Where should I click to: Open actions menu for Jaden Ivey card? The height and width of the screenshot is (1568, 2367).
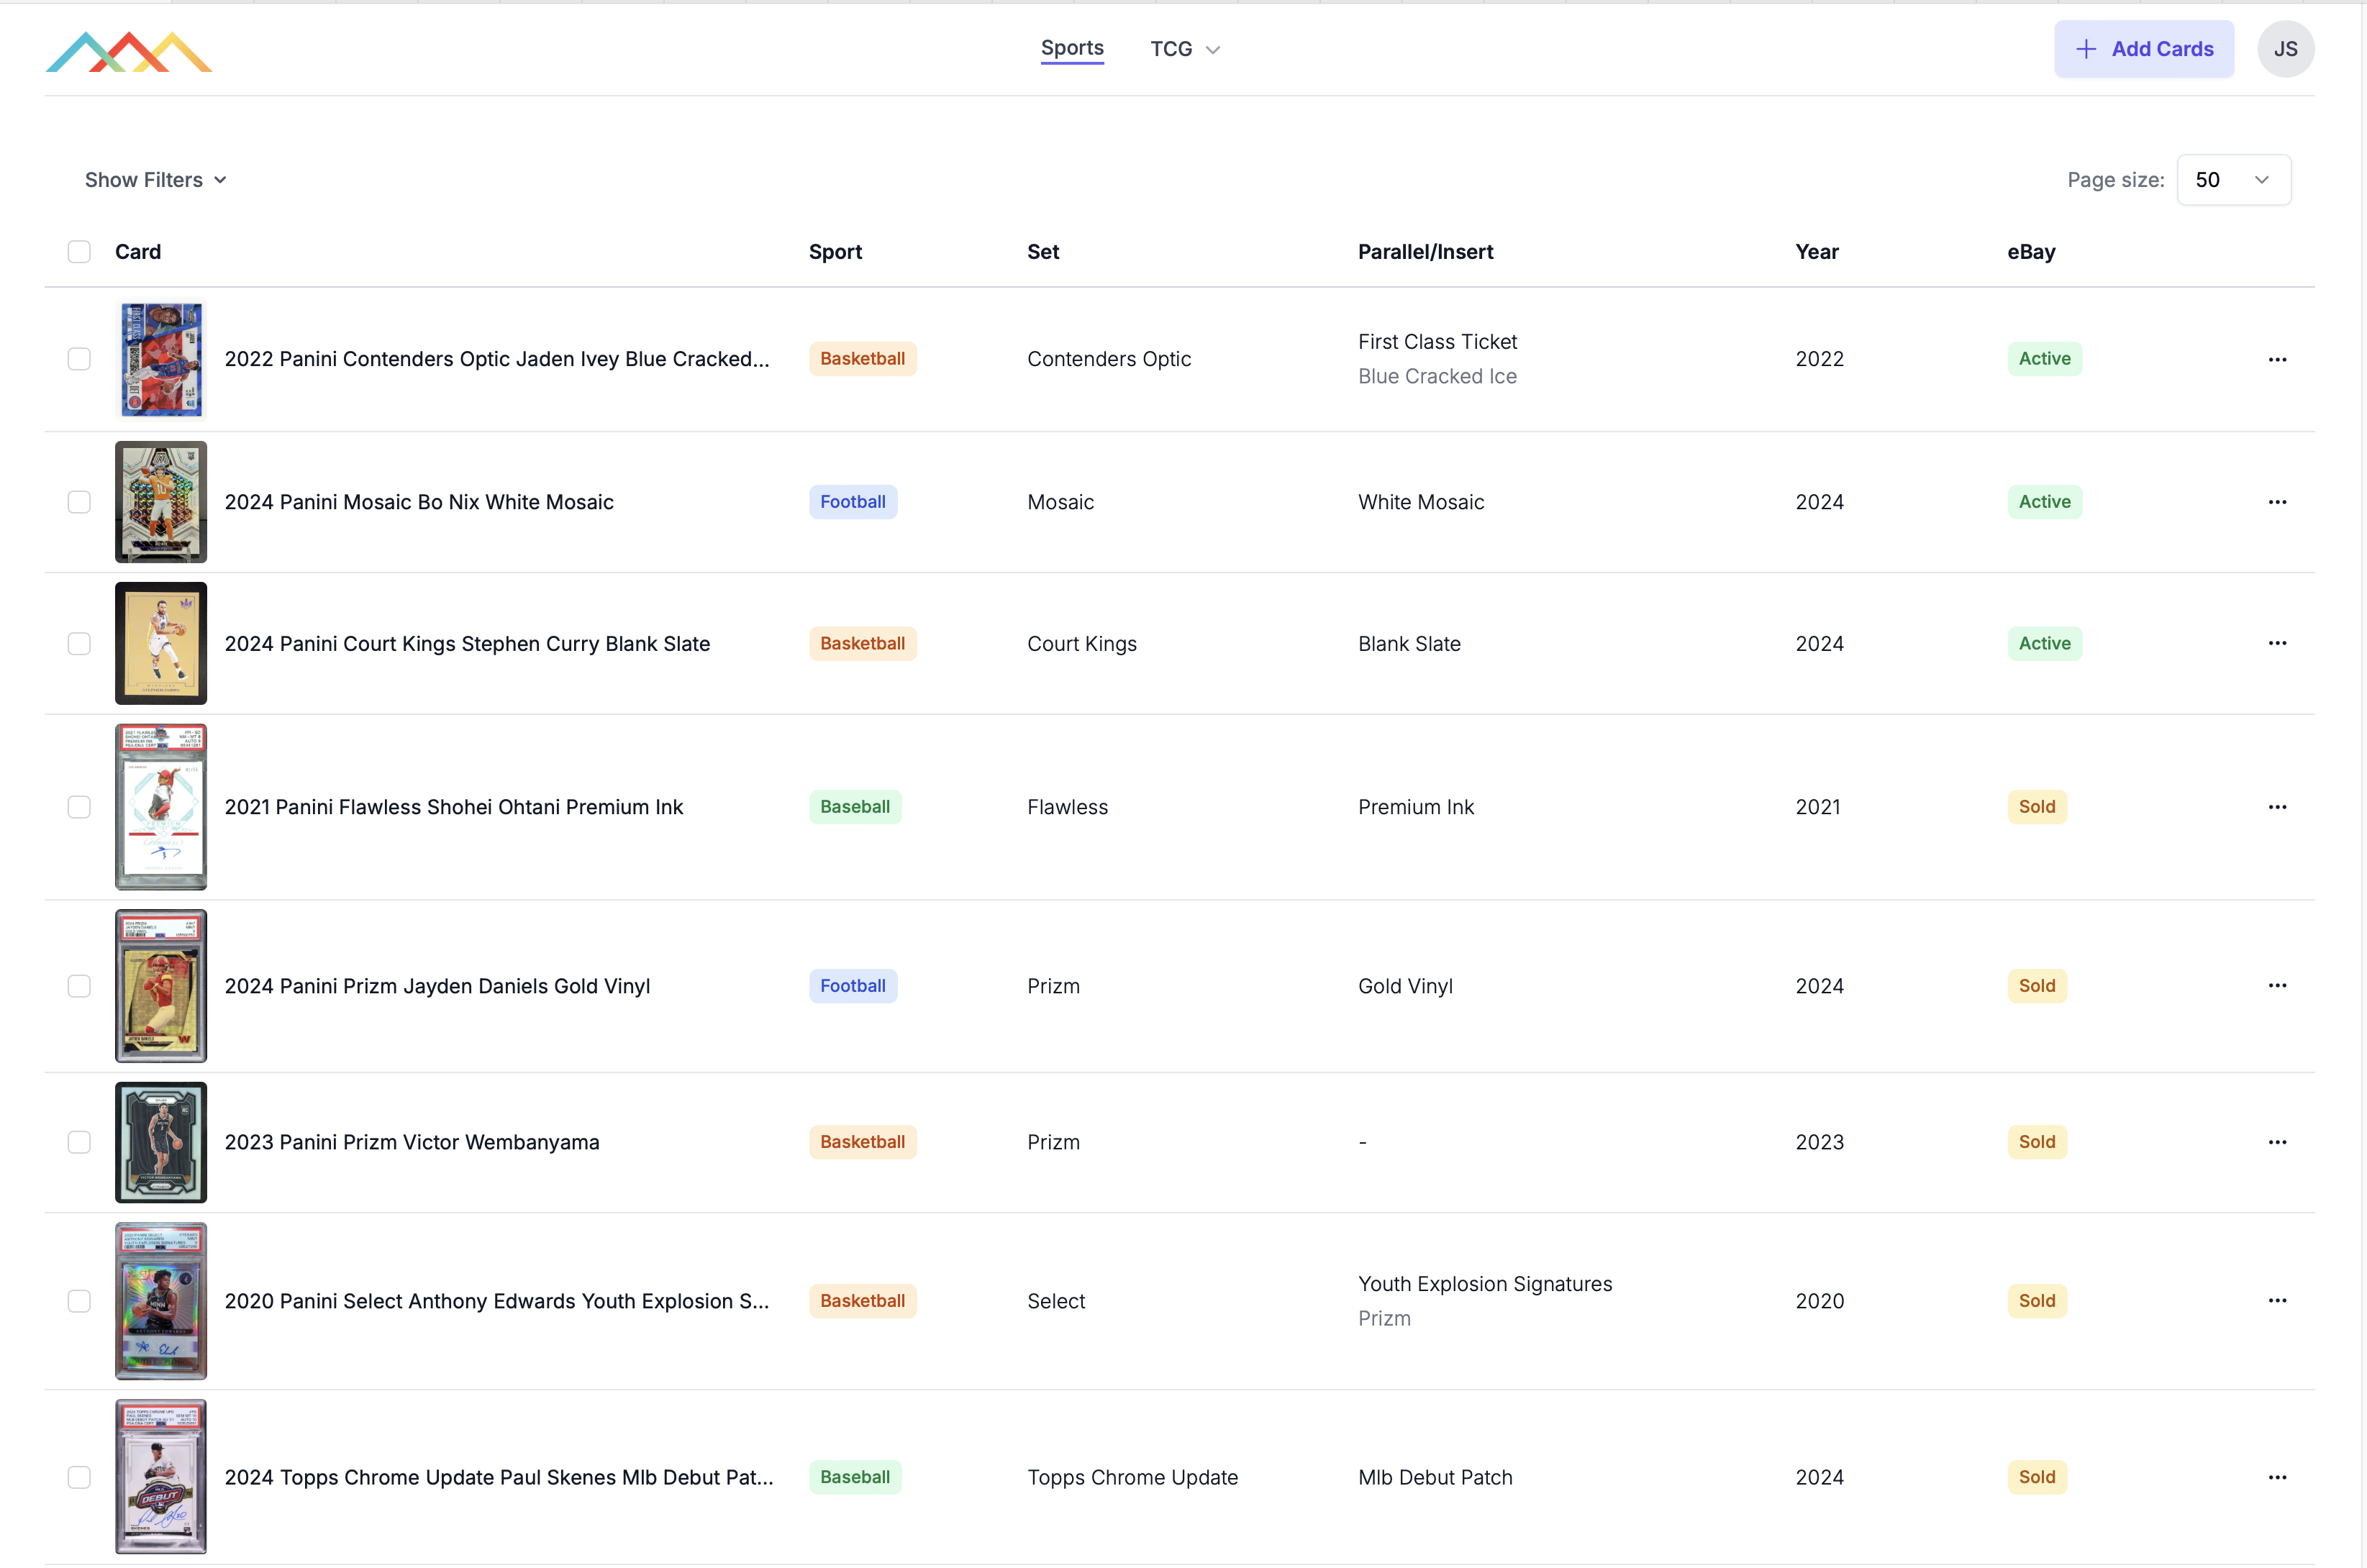tap(2277, 359)
